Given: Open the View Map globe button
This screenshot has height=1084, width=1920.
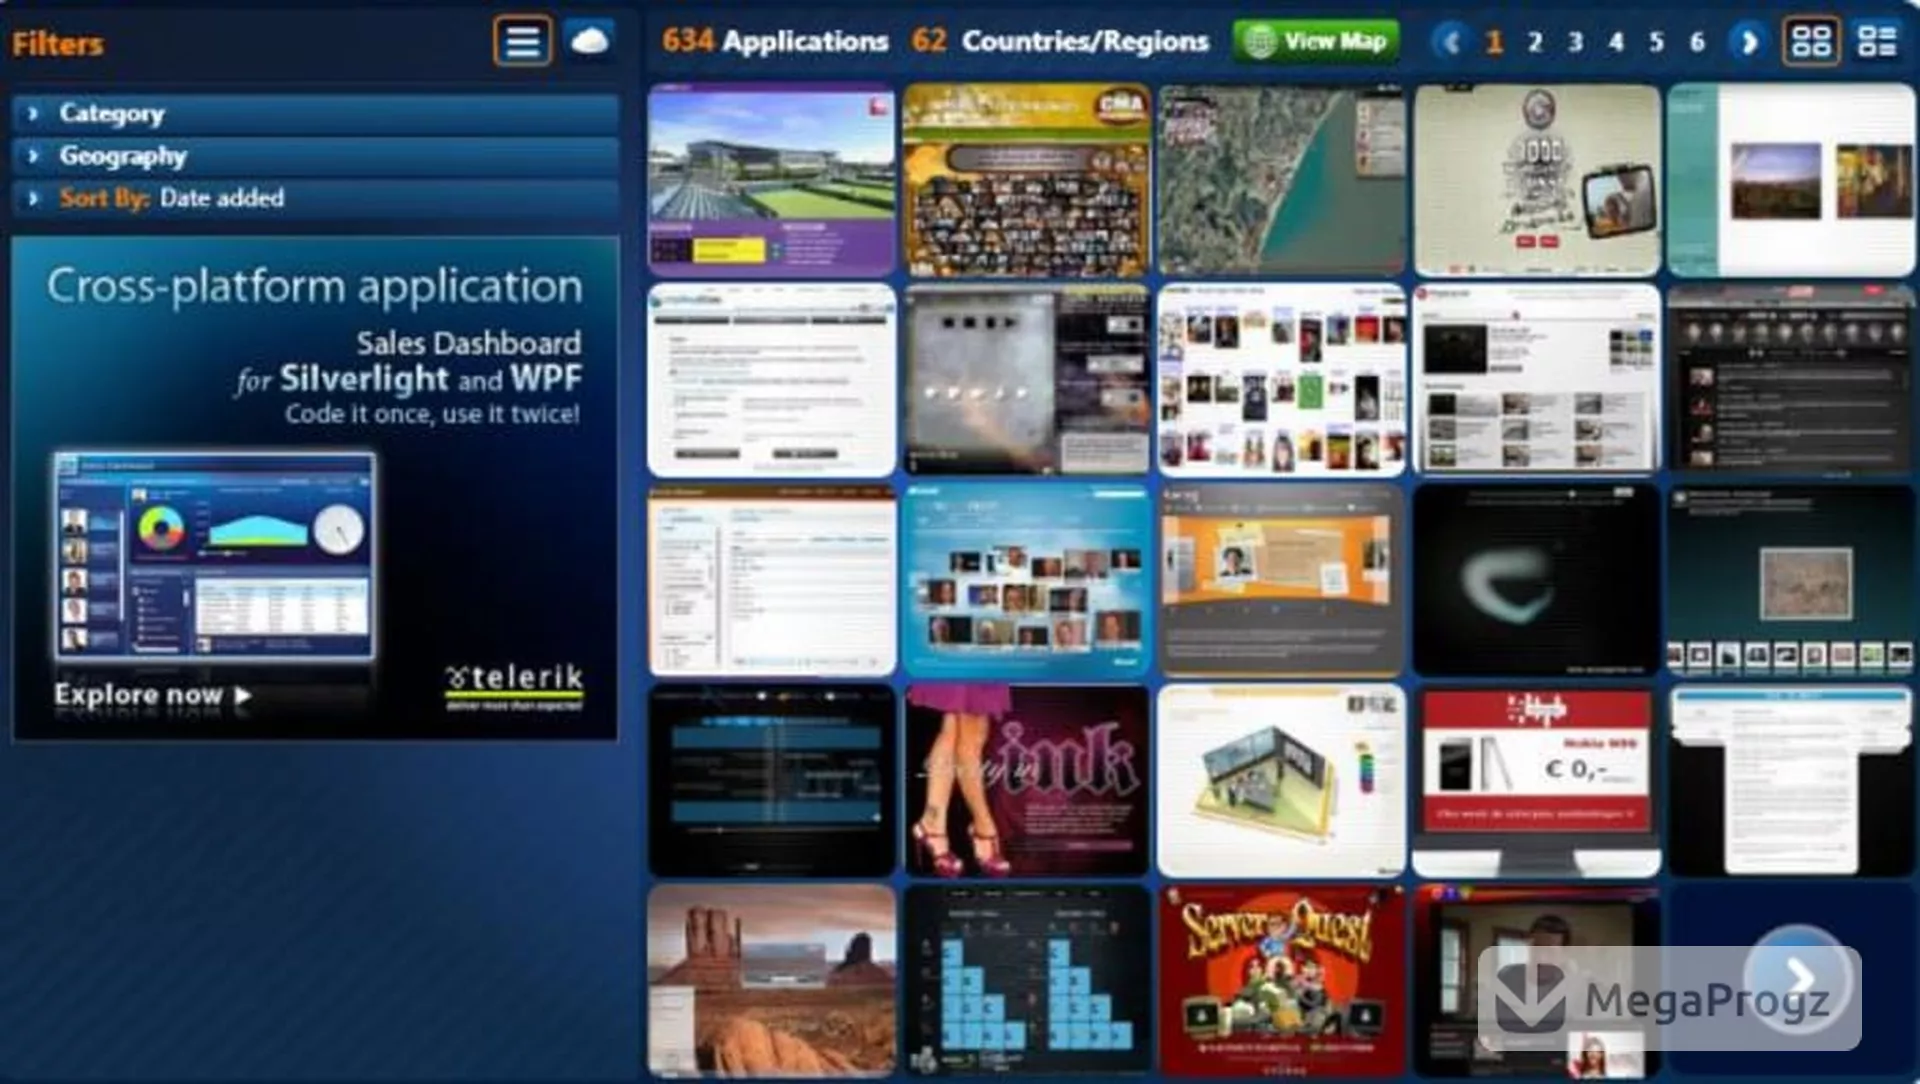Looking at the screenshot, I should 1316,42.
